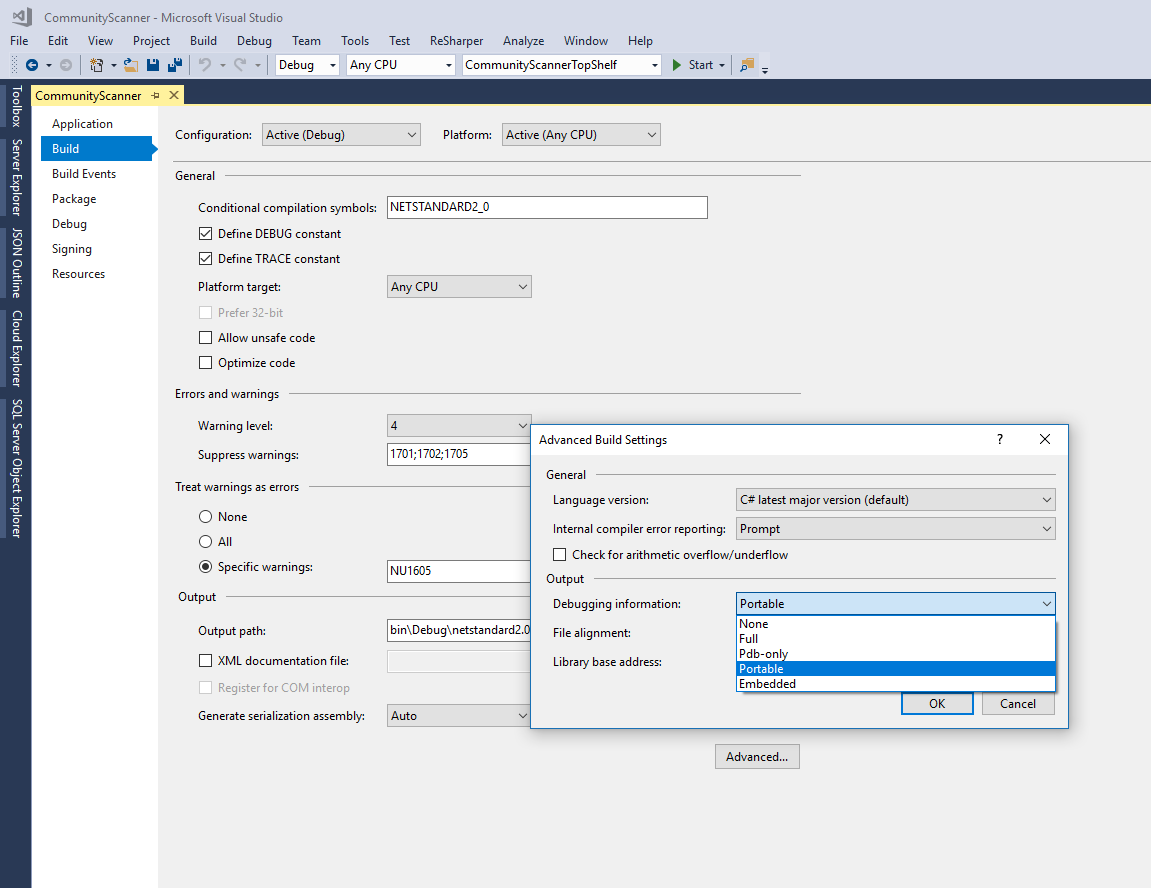Image resolution: width=1151 pixels, height=888 pixels.
Task: Click the Navigate Backward arrow icon
Action: point(32,65)
